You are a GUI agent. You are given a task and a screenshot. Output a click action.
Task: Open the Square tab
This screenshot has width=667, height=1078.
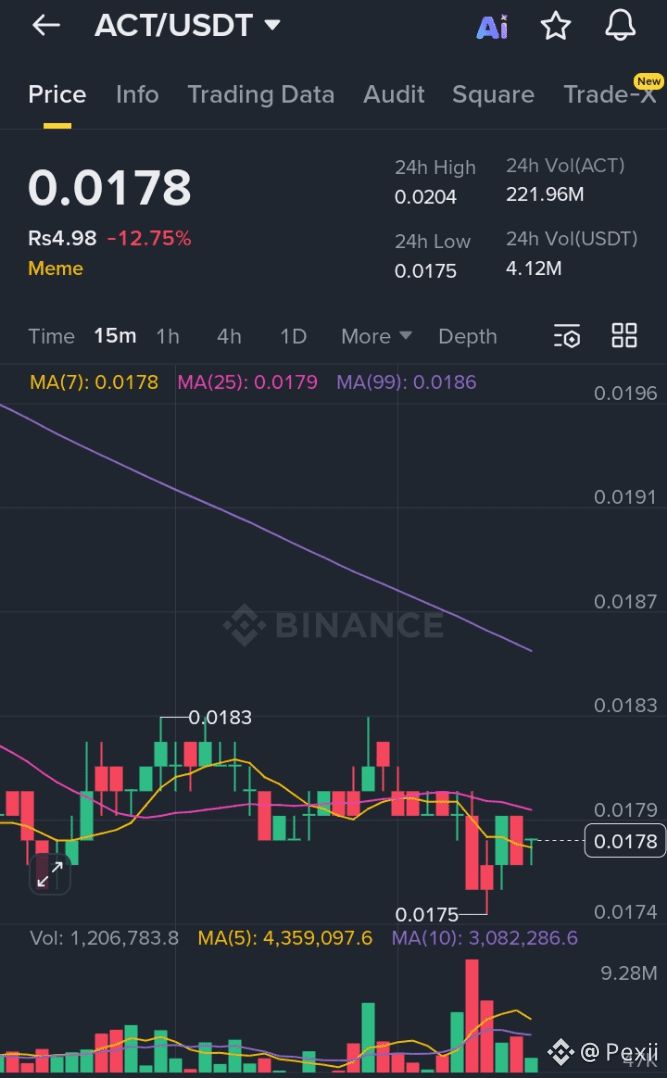493,94
